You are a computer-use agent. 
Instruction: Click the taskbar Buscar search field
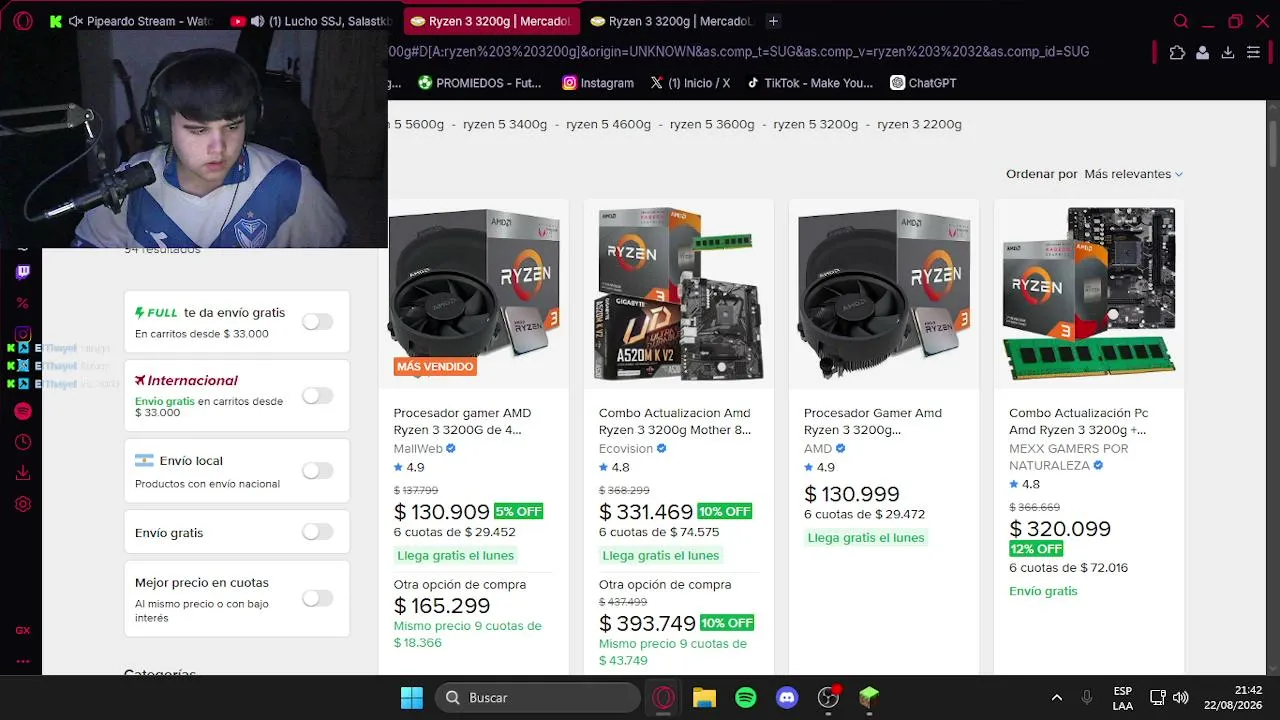538,698
